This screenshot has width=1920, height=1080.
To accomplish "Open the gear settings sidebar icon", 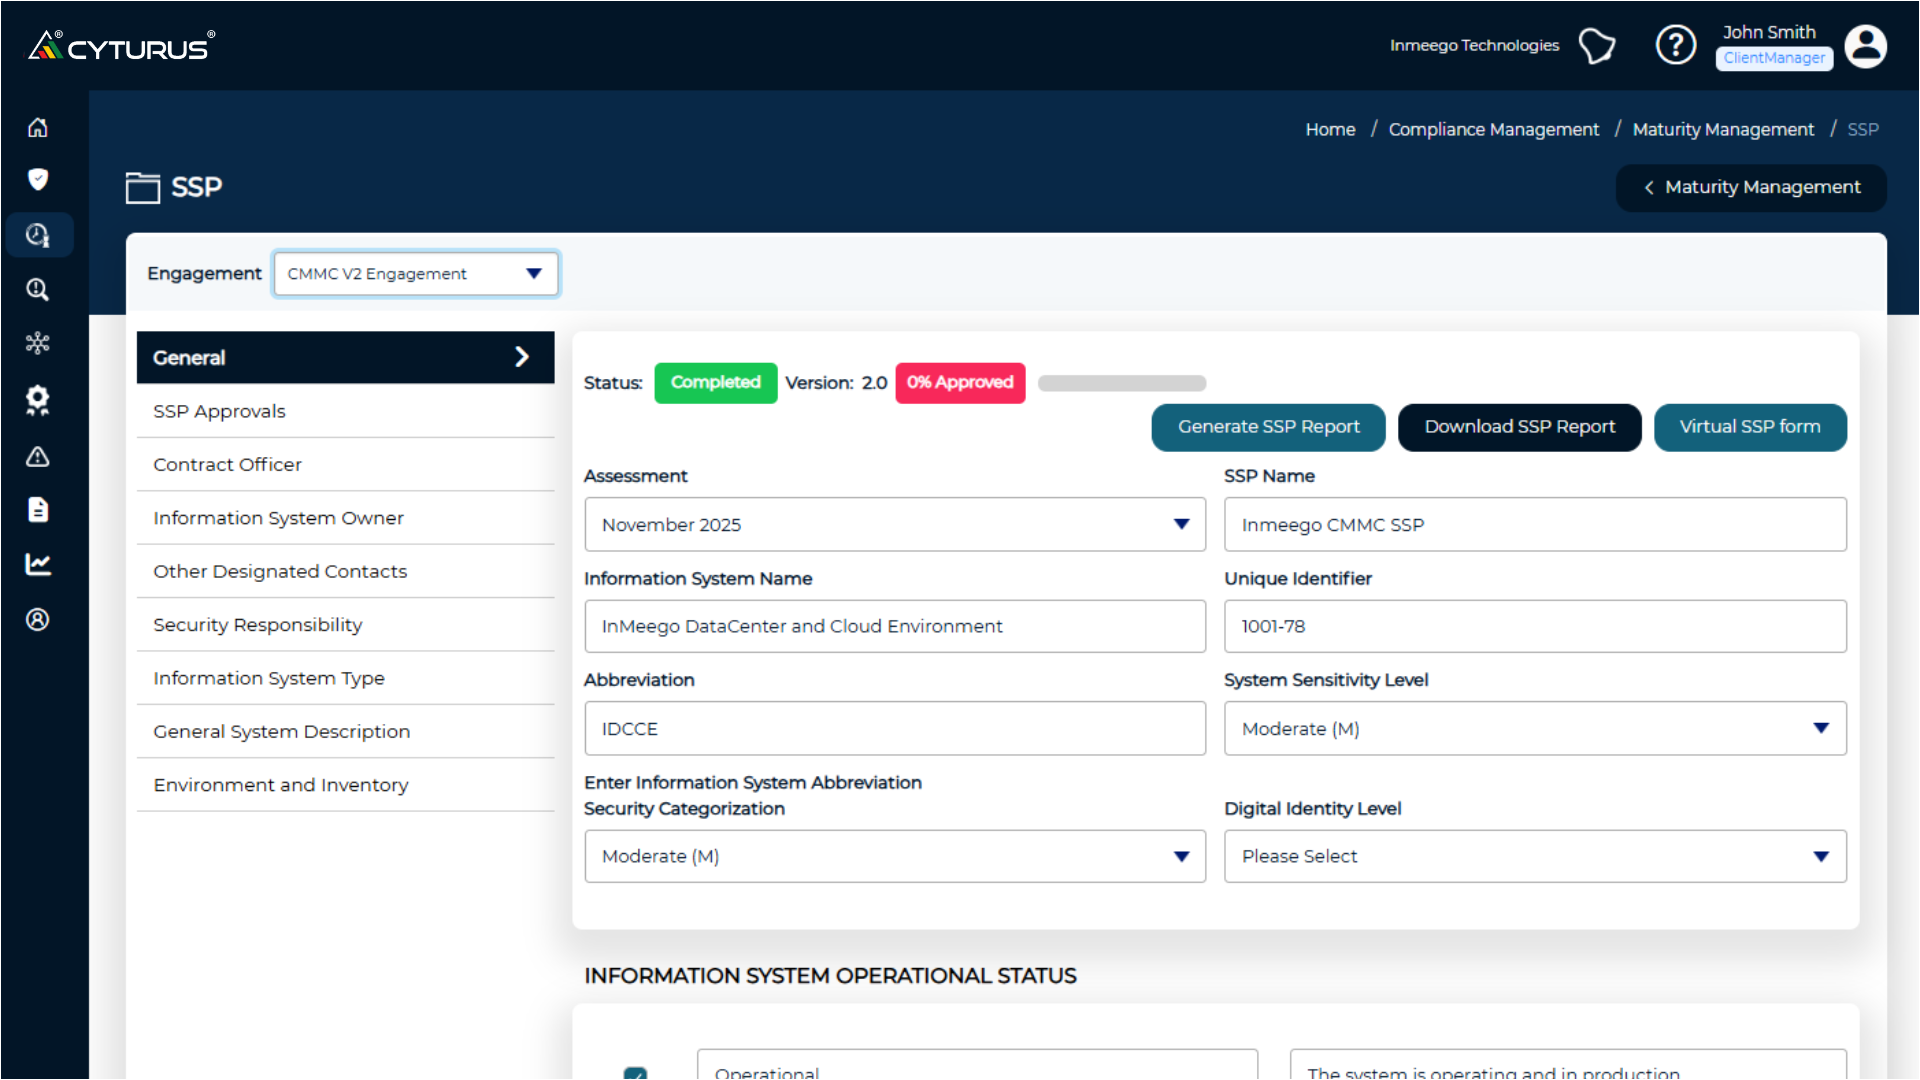I will coord(38,400).
